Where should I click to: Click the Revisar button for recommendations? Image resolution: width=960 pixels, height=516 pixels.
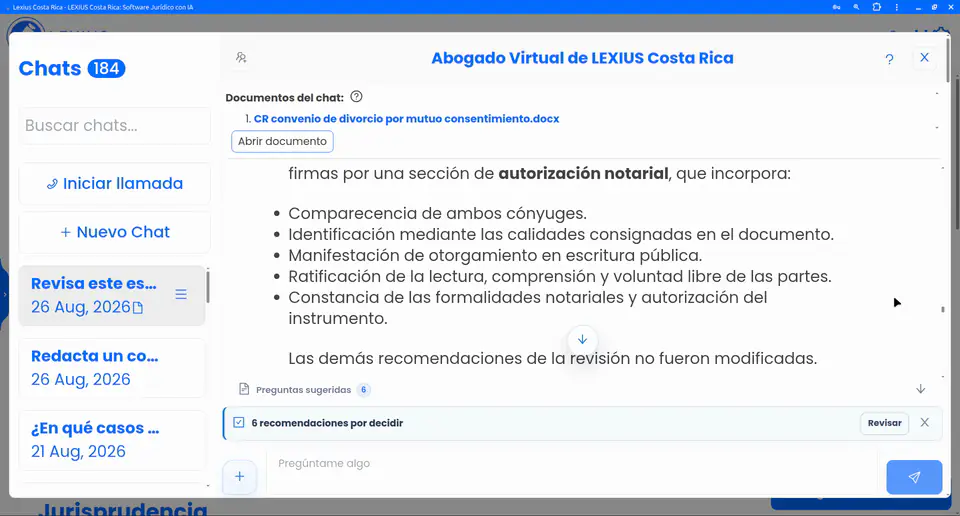click(884, 423)
